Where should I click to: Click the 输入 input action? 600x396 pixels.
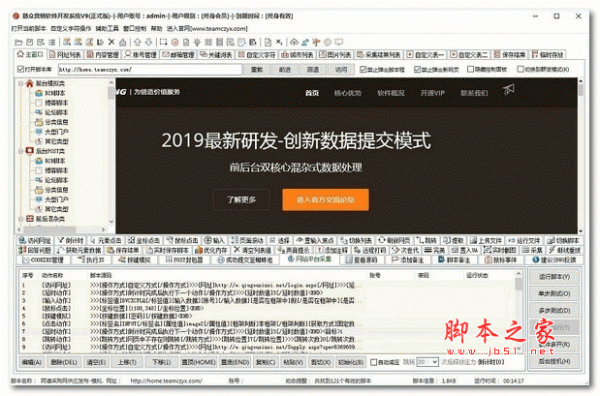214,241
